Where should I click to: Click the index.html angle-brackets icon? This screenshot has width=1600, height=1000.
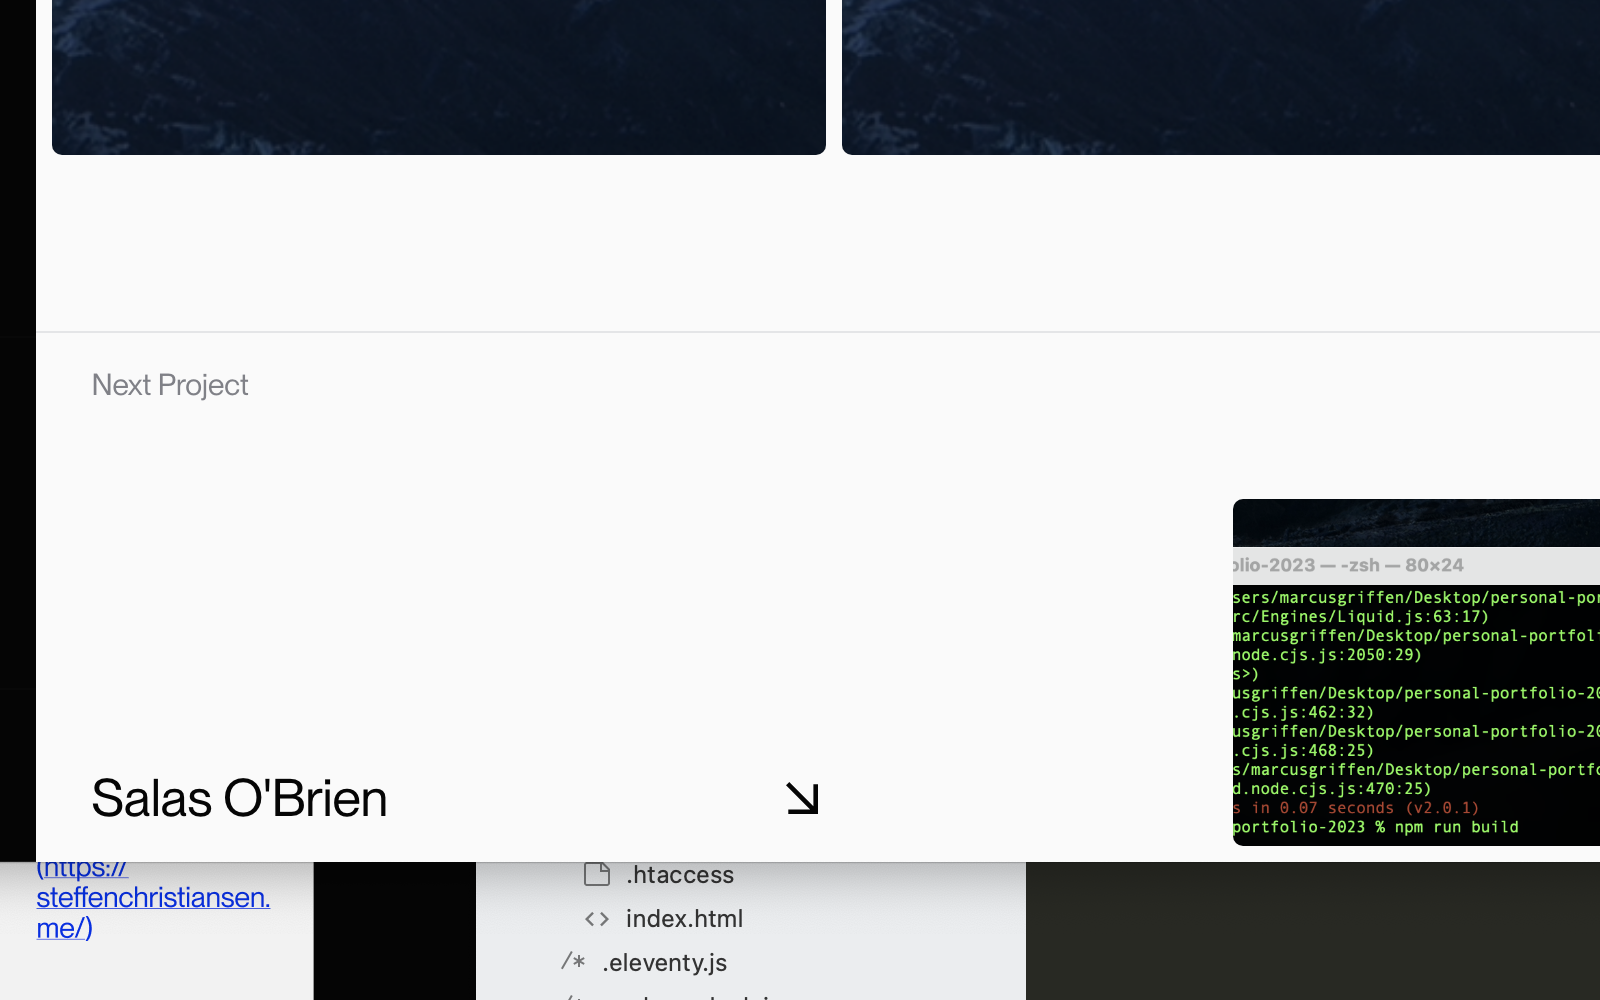(597, 918)
